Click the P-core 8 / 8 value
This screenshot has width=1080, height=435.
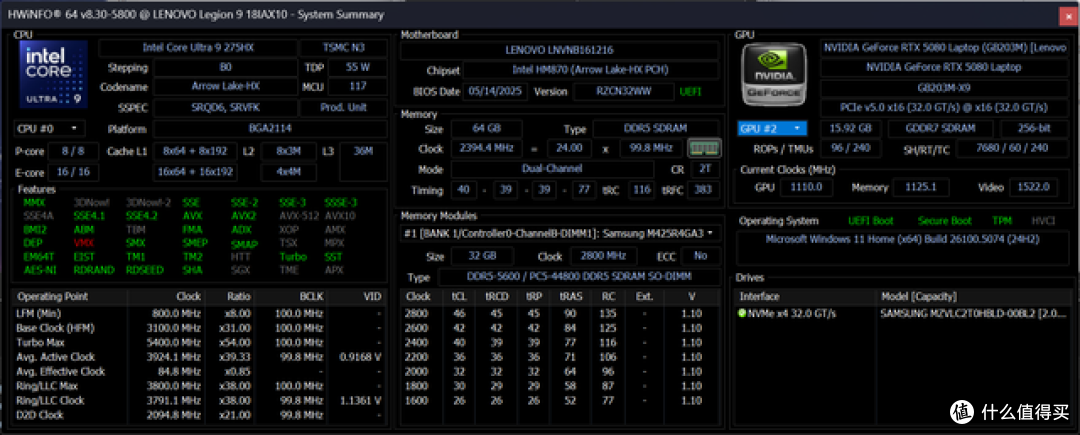[x=74, y=151]
